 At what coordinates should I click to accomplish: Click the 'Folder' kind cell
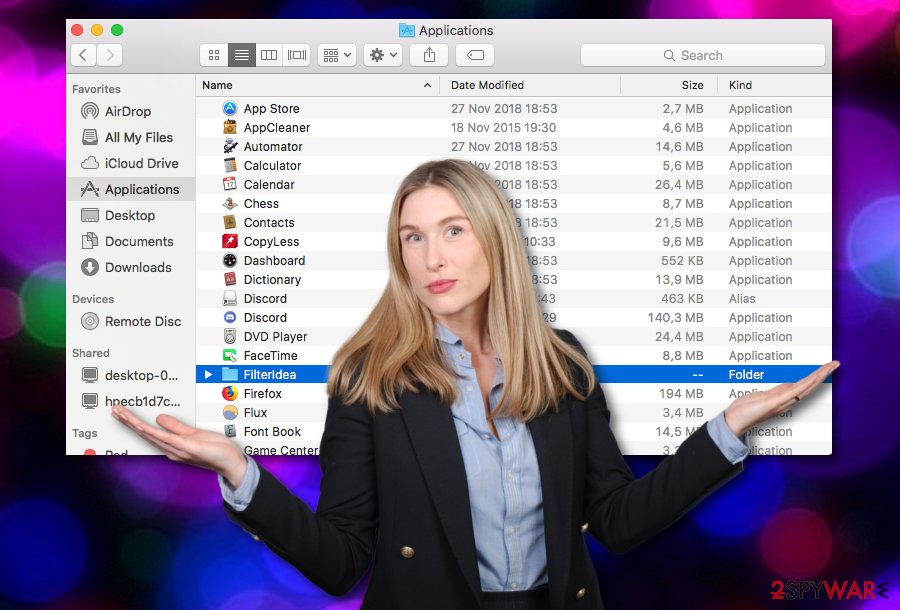(746, 375)
